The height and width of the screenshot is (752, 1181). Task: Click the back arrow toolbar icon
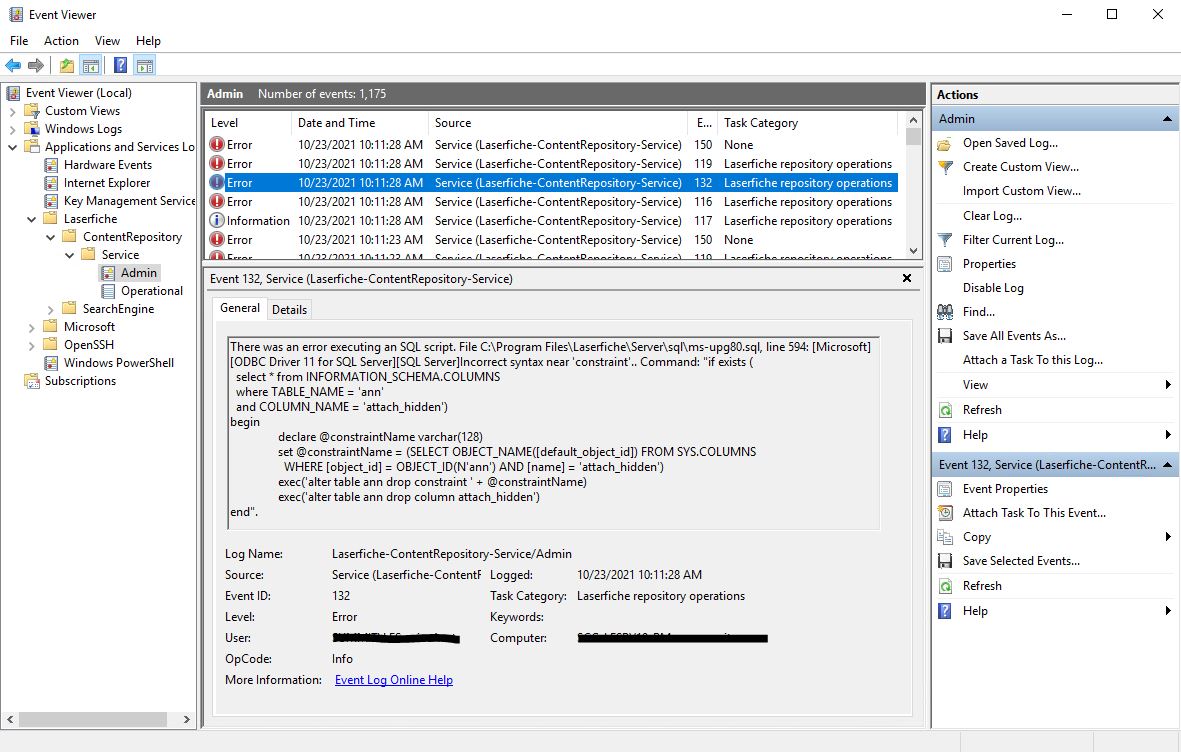point(13,66)
